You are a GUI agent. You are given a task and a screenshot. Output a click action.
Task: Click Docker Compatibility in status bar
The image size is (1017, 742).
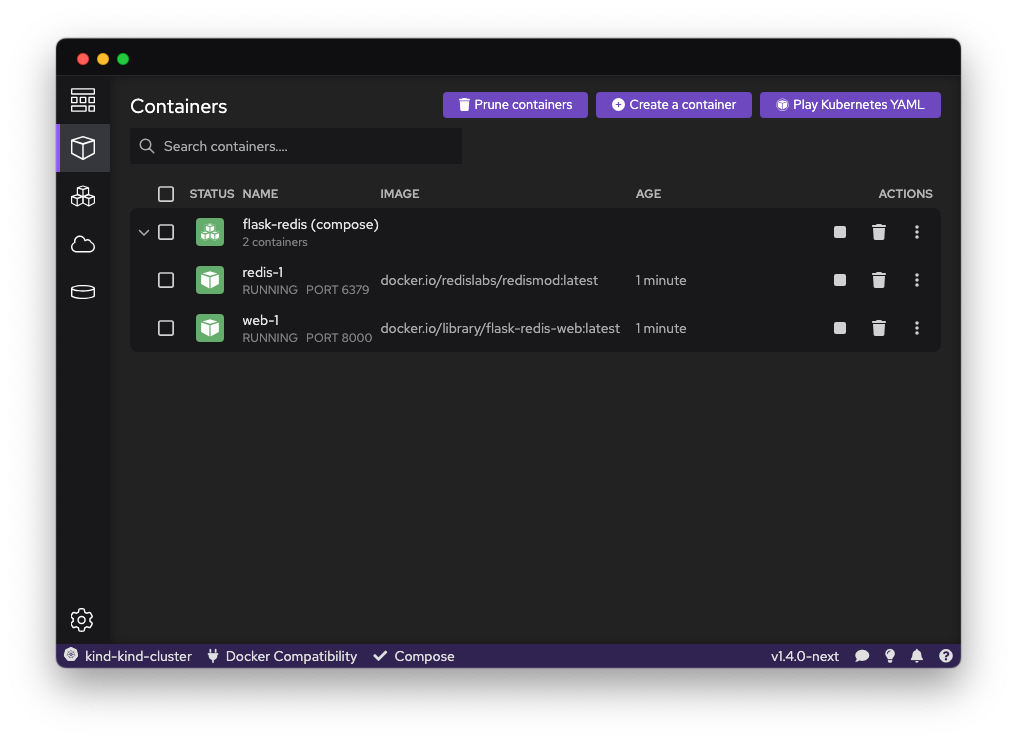pyautogui.click(x=282, y=656)
